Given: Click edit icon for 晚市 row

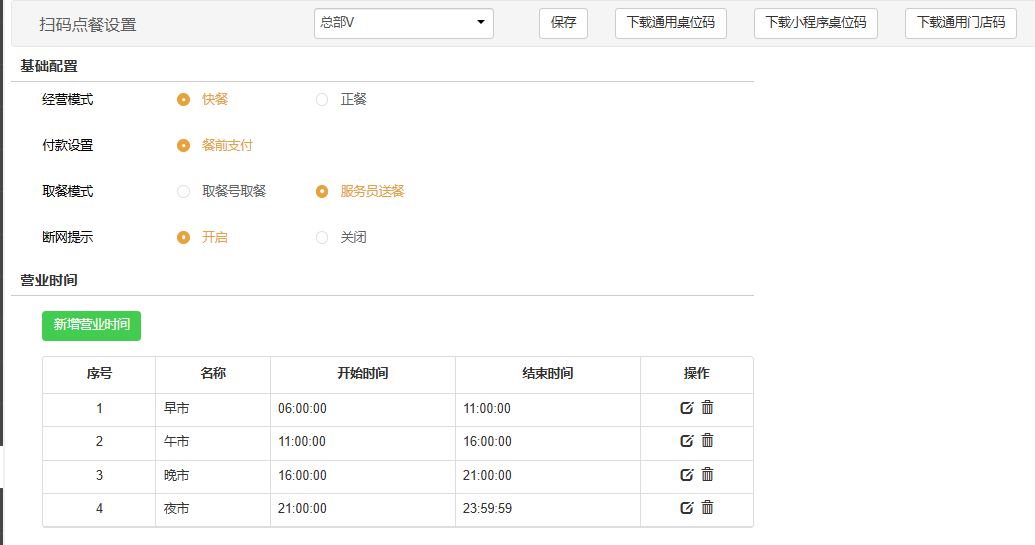Looking at the screenshot, I should tap(686, 475).
